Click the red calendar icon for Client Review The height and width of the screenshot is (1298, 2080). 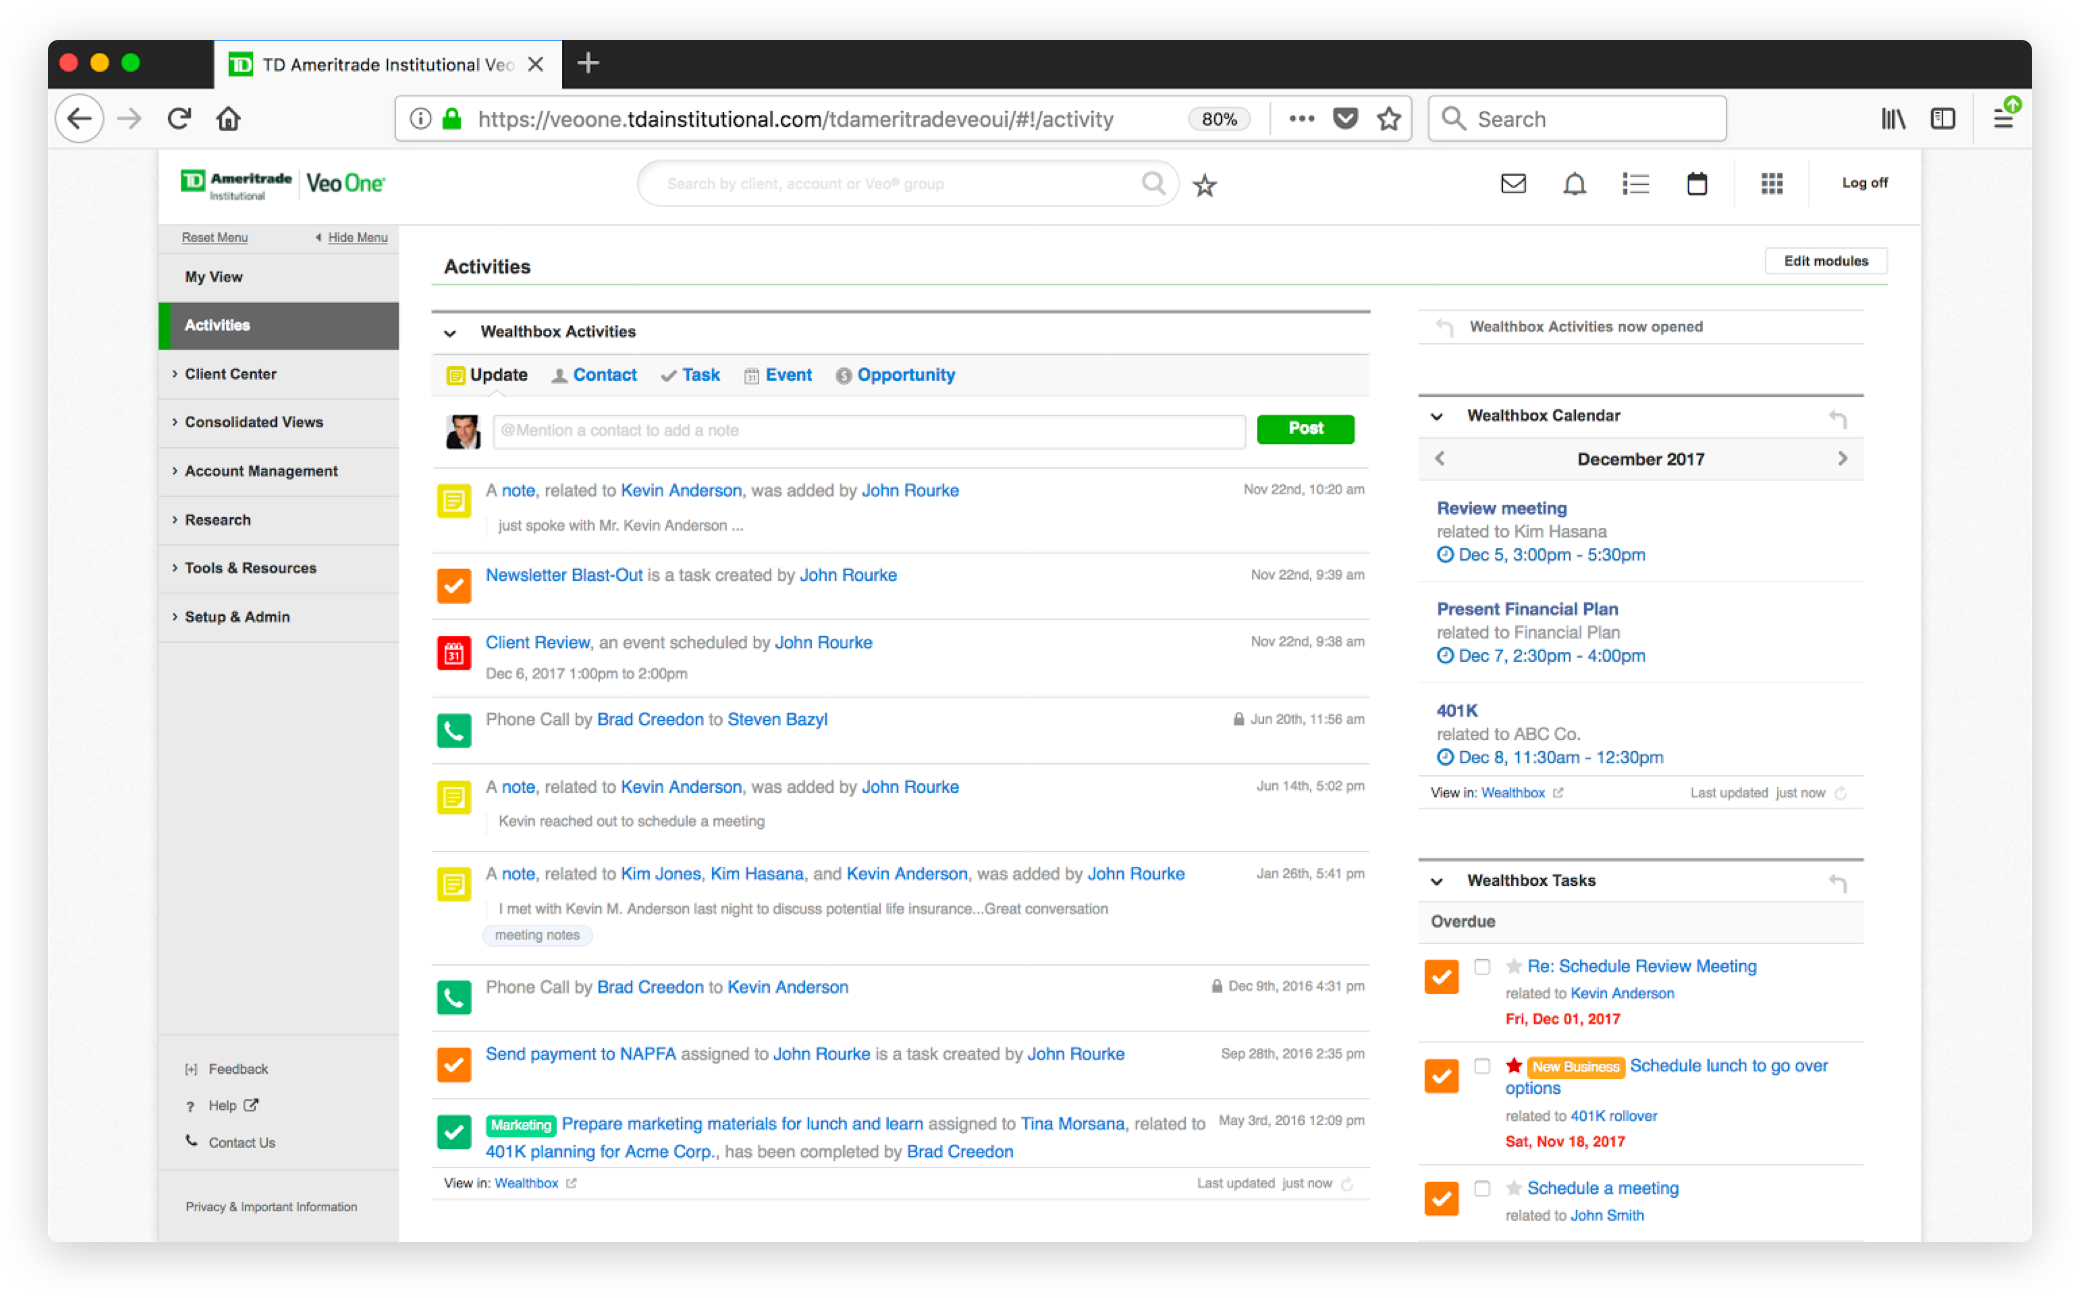click(x=454, y=653)
